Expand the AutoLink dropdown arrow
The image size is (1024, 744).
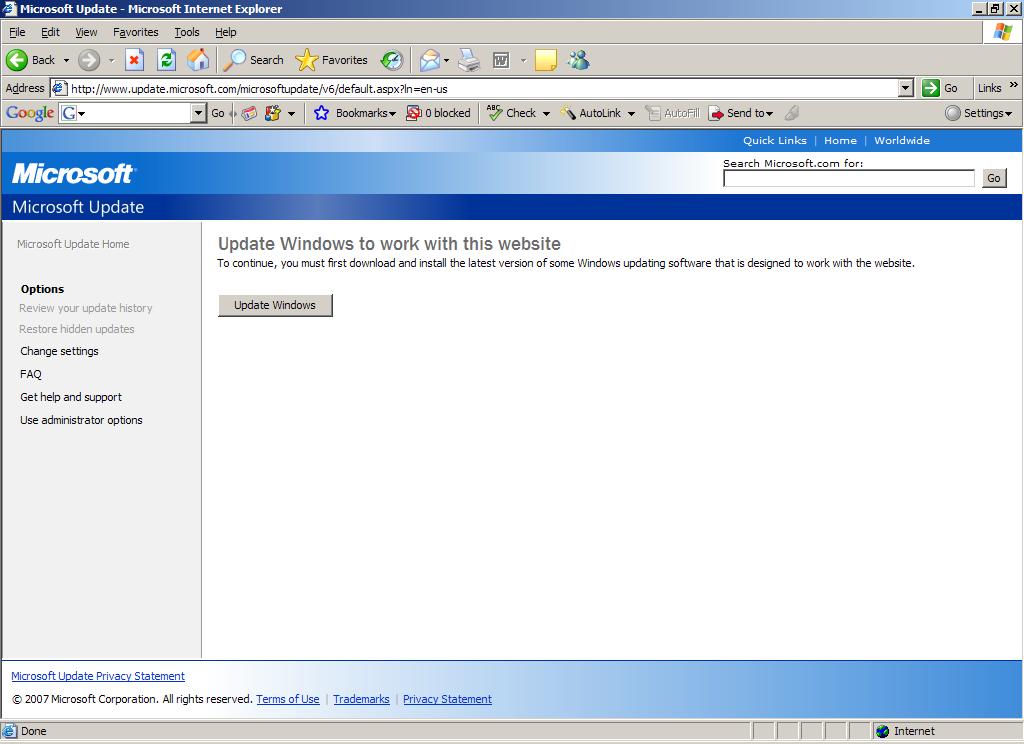[631, 114]
